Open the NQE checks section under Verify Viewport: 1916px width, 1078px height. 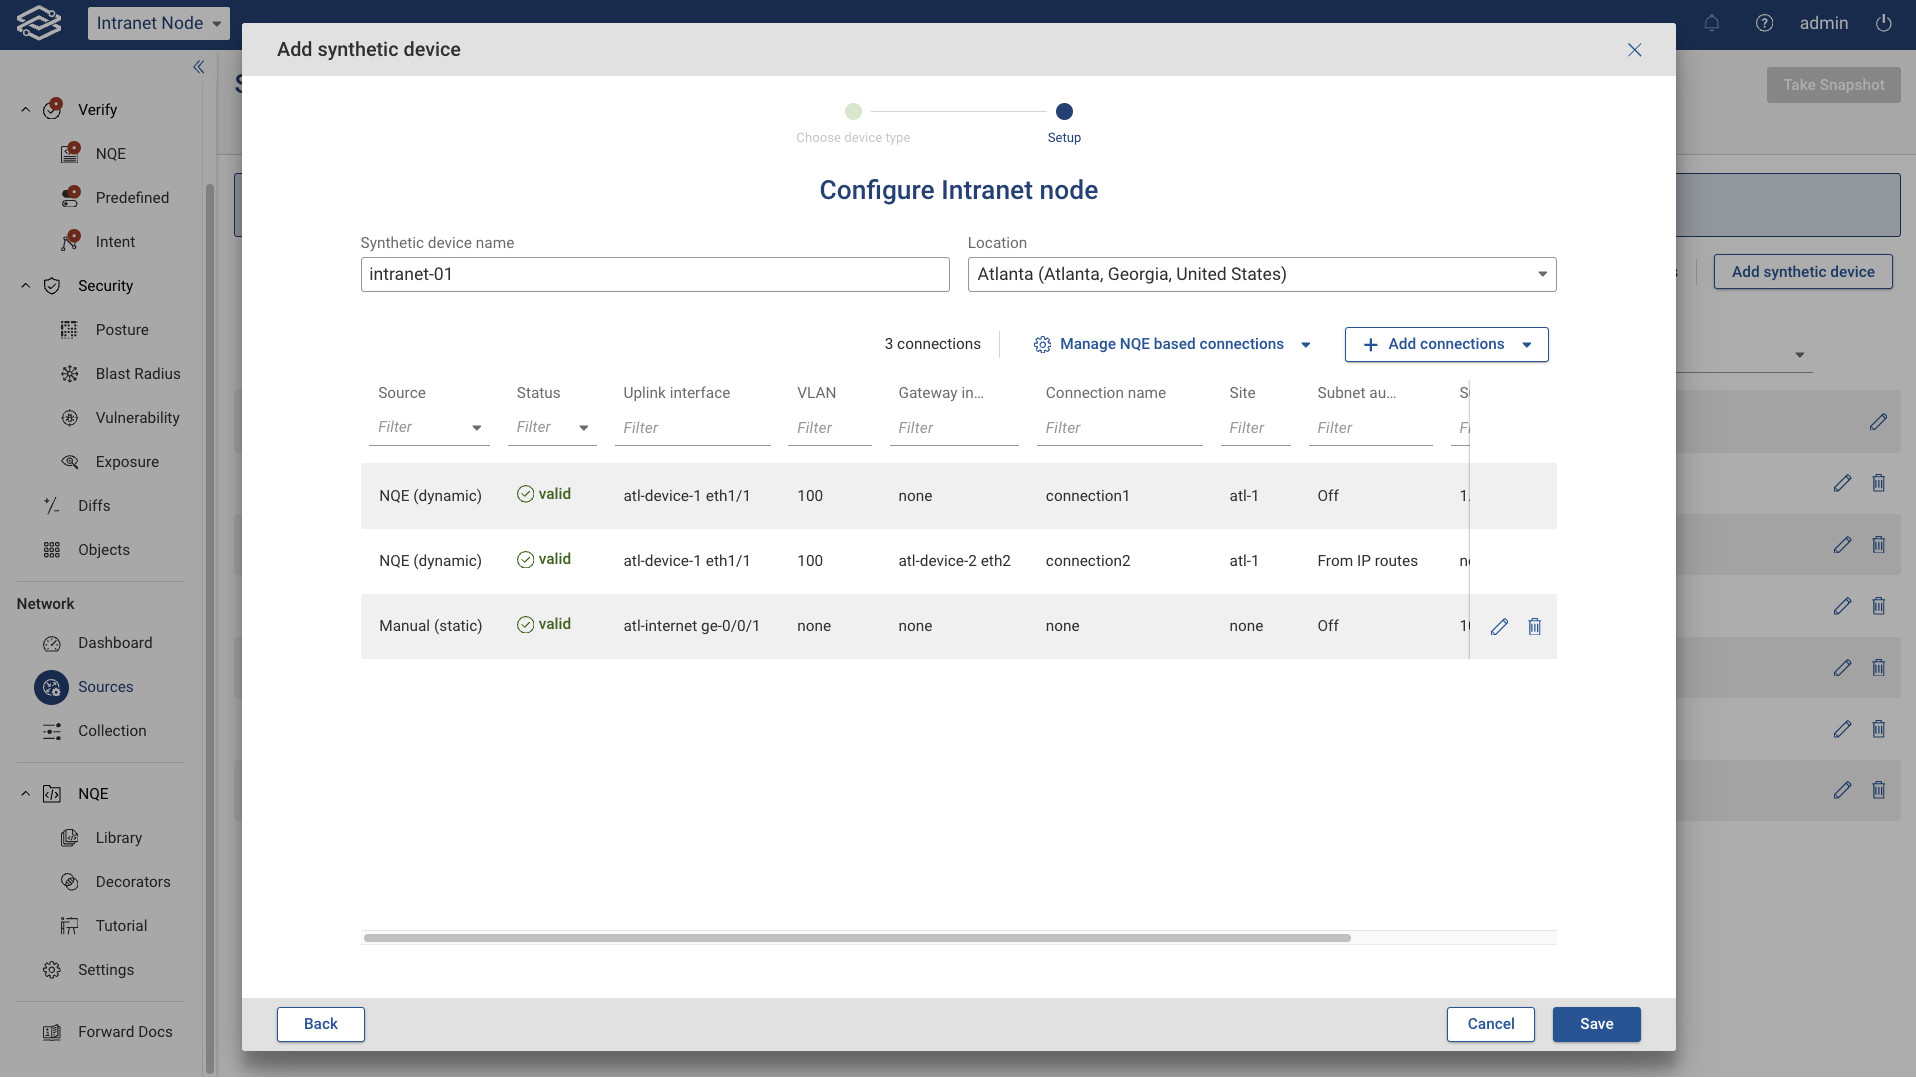pyautogui.click(x=110, y=153)
